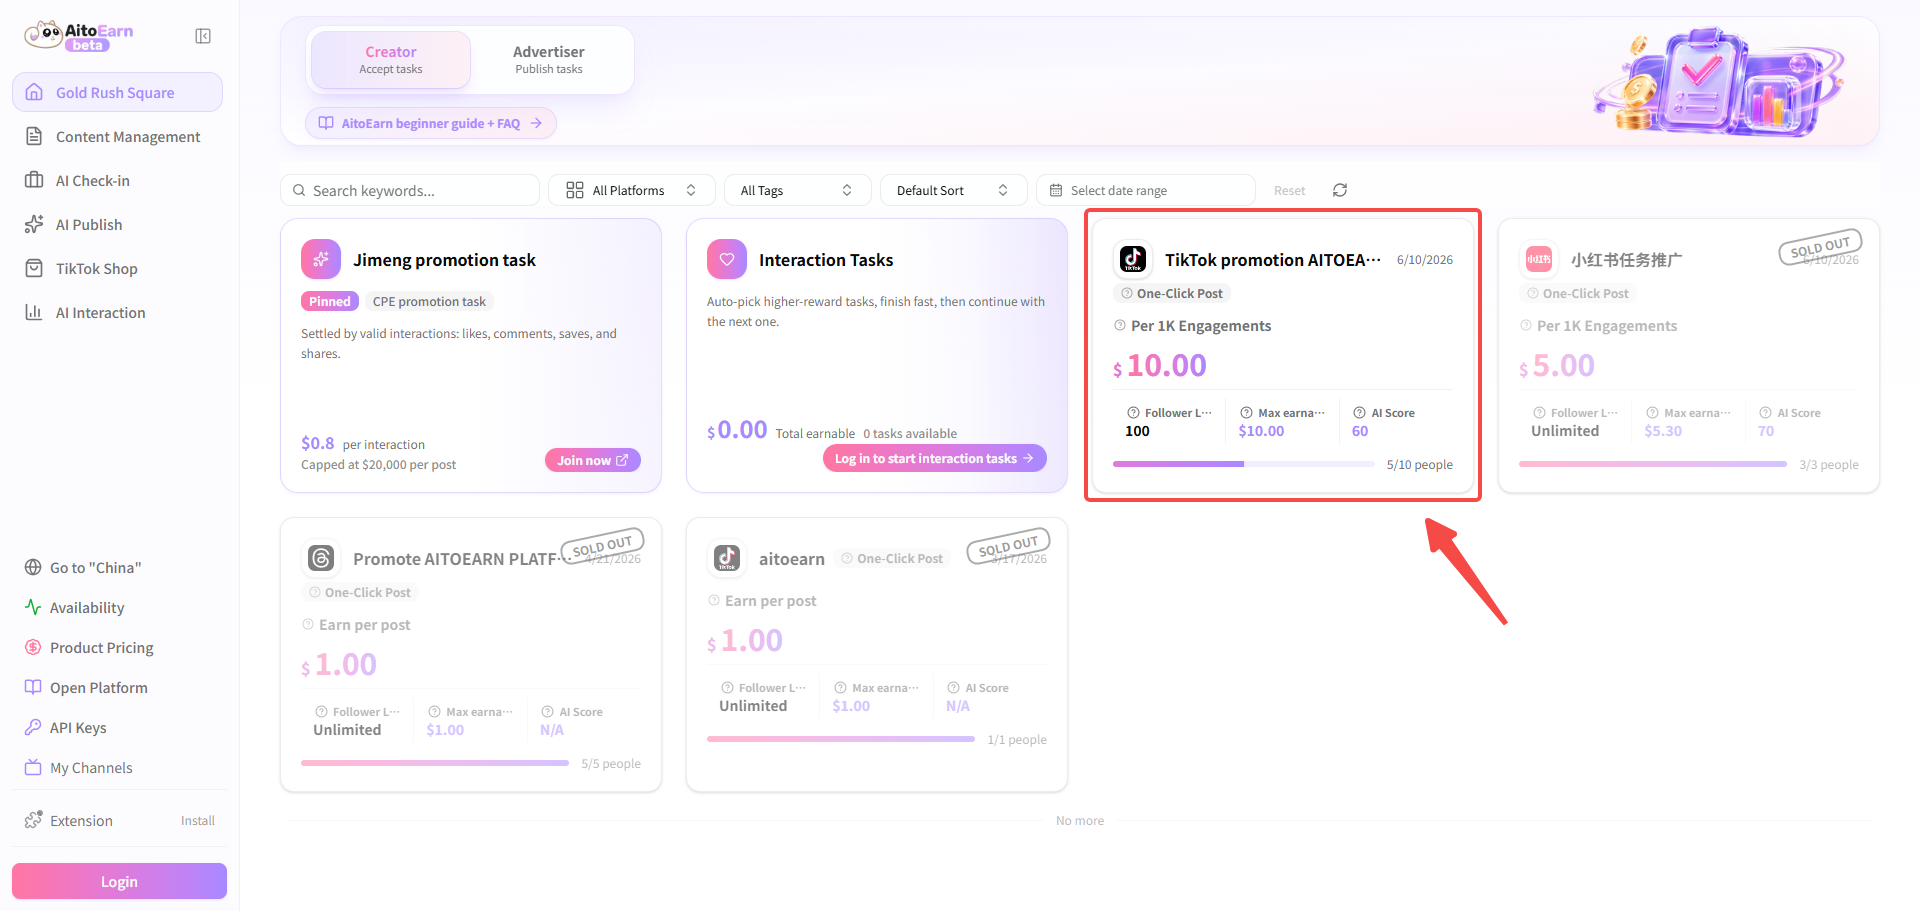Click the AI Interaction chart icon
This screenshot has height=911, width=1920.
tap(34, 312)
